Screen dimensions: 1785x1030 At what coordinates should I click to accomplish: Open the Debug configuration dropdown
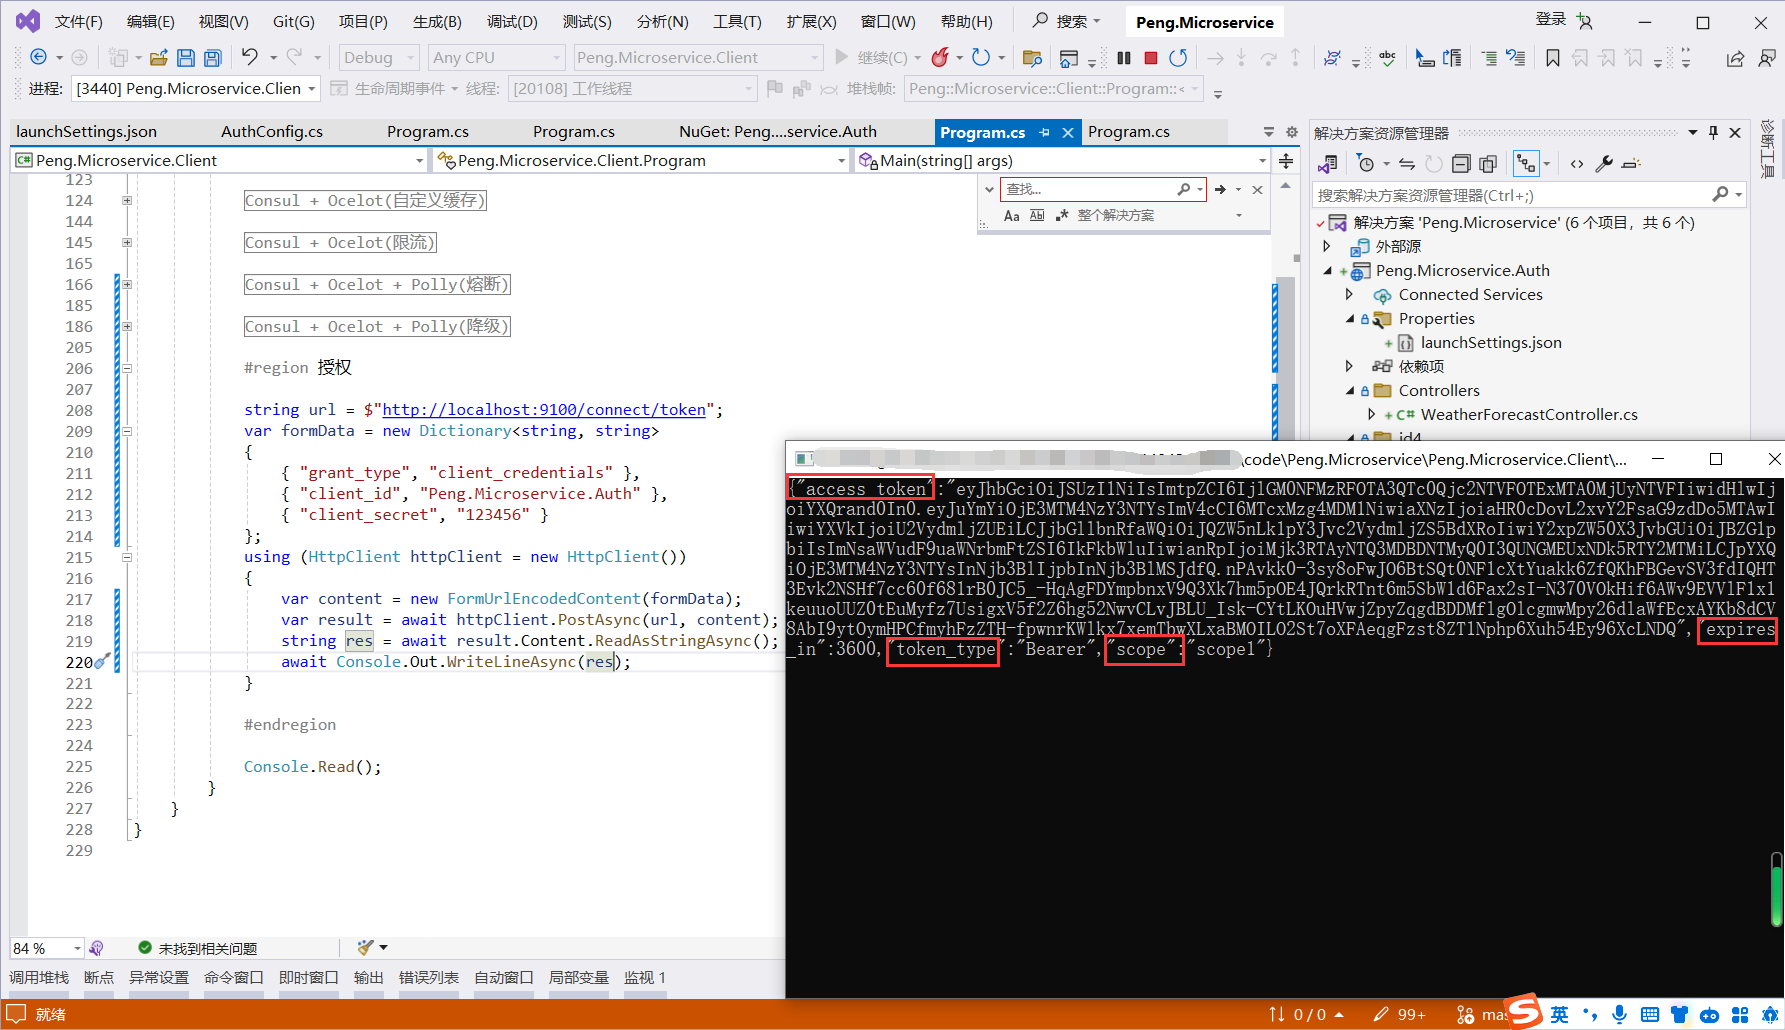point(378,58)
